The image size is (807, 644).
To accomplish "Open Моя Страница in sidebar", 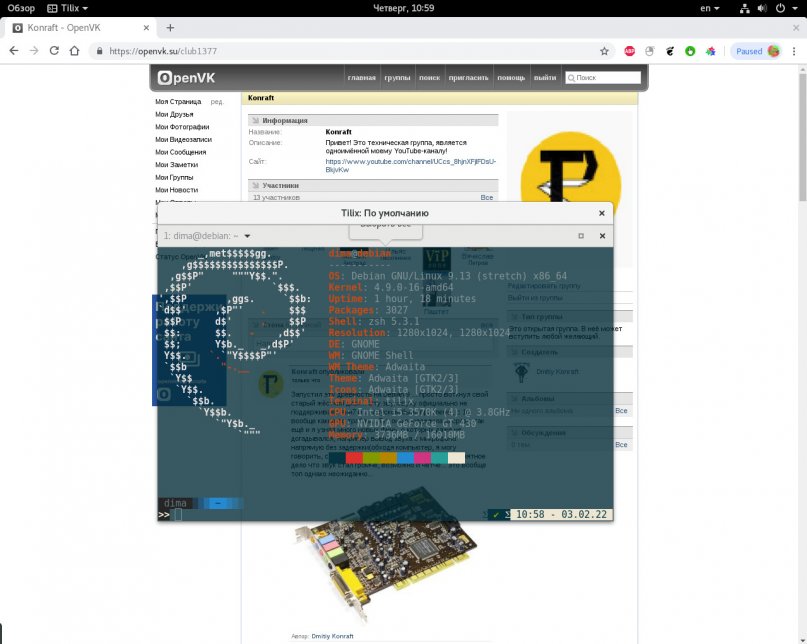I will [178, 102].
